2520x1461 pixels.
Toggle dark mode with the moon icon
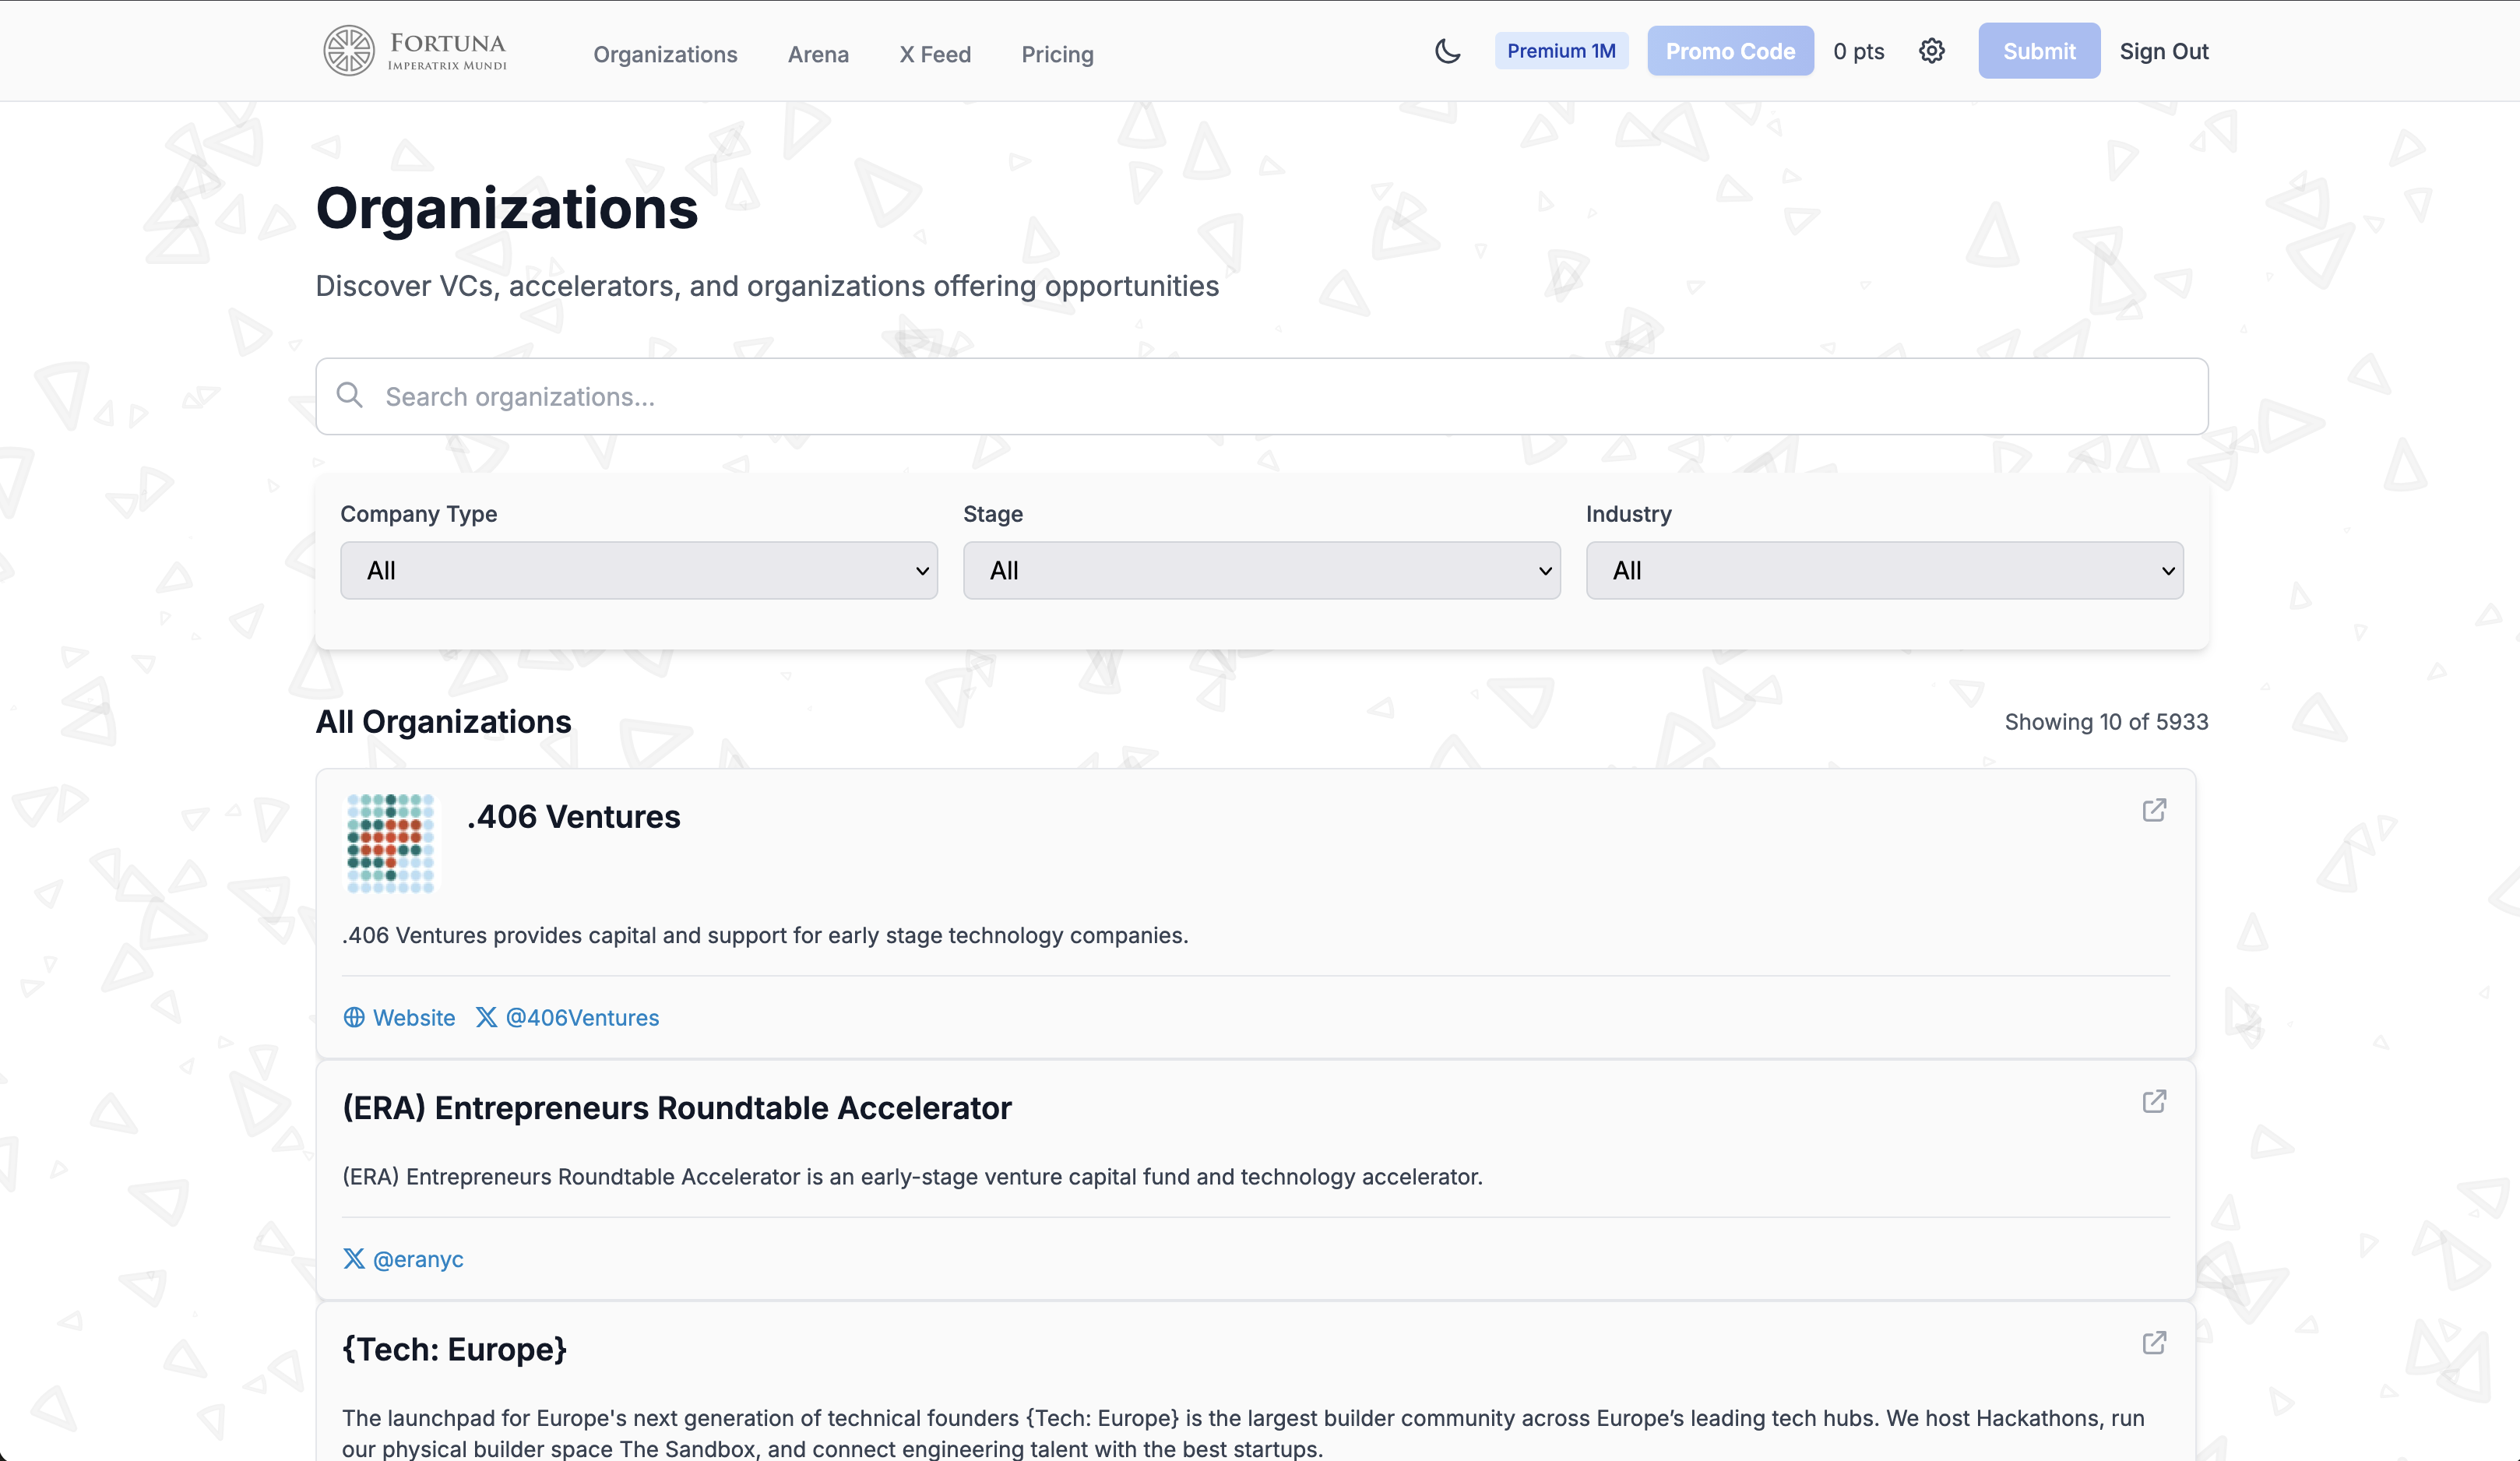(x=1447, y=51)
